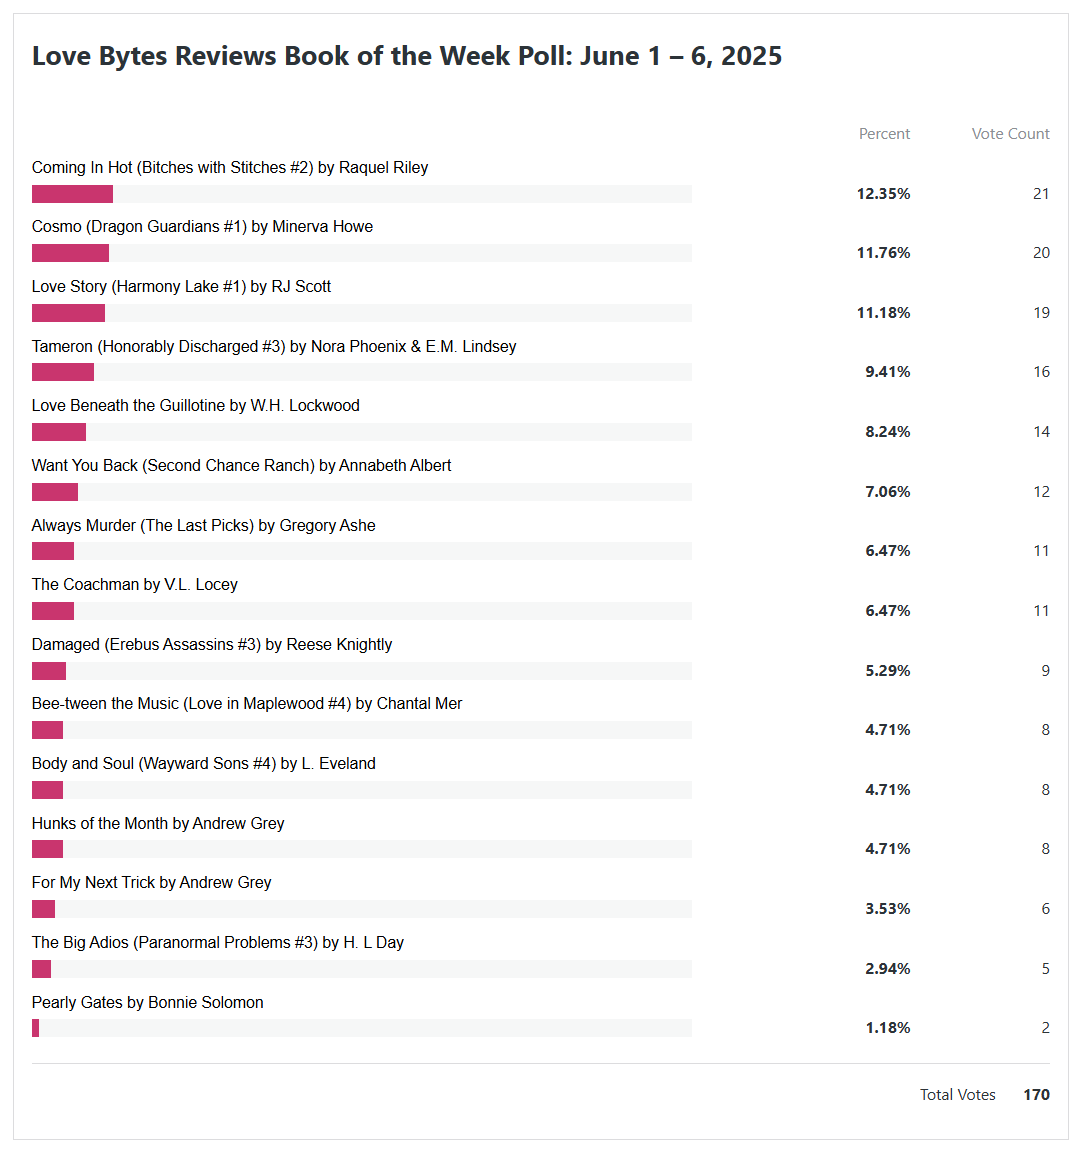
Task: Click Love Story by RJ Scott label
Action: (x=181, y=287)
